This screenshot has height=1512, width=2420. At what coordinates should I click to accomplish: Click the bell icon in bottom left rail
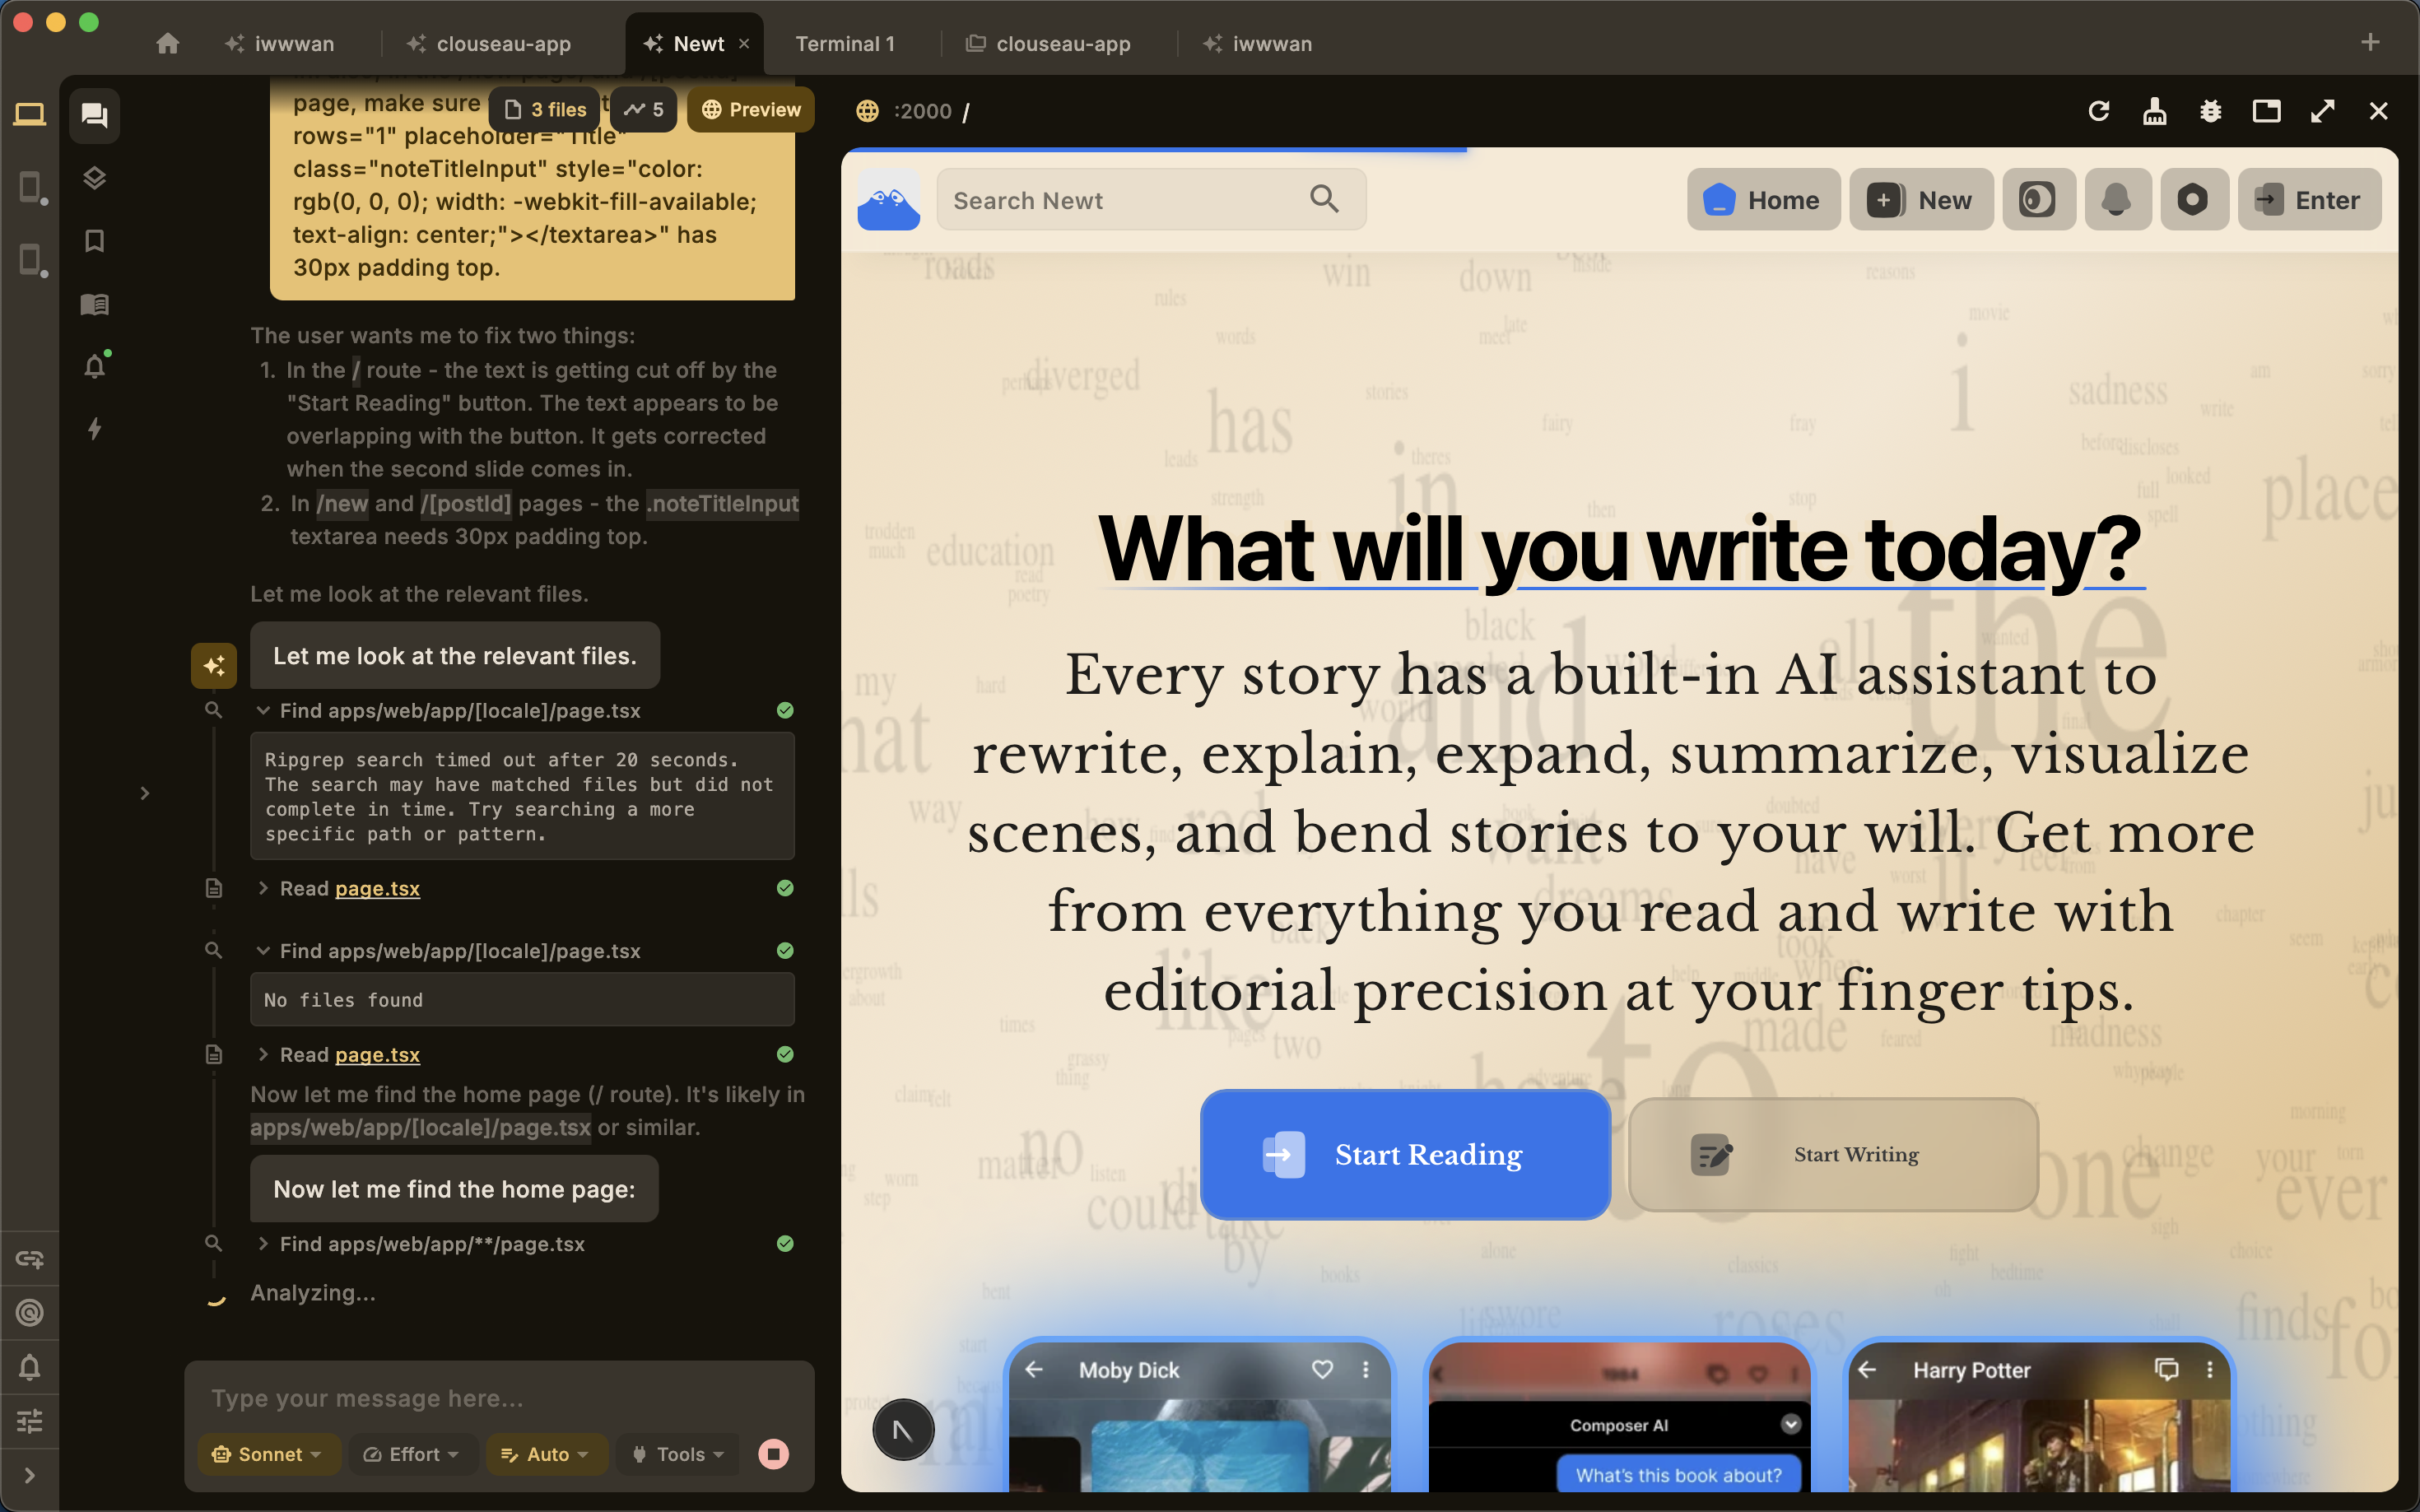[x=30, y=1367]
